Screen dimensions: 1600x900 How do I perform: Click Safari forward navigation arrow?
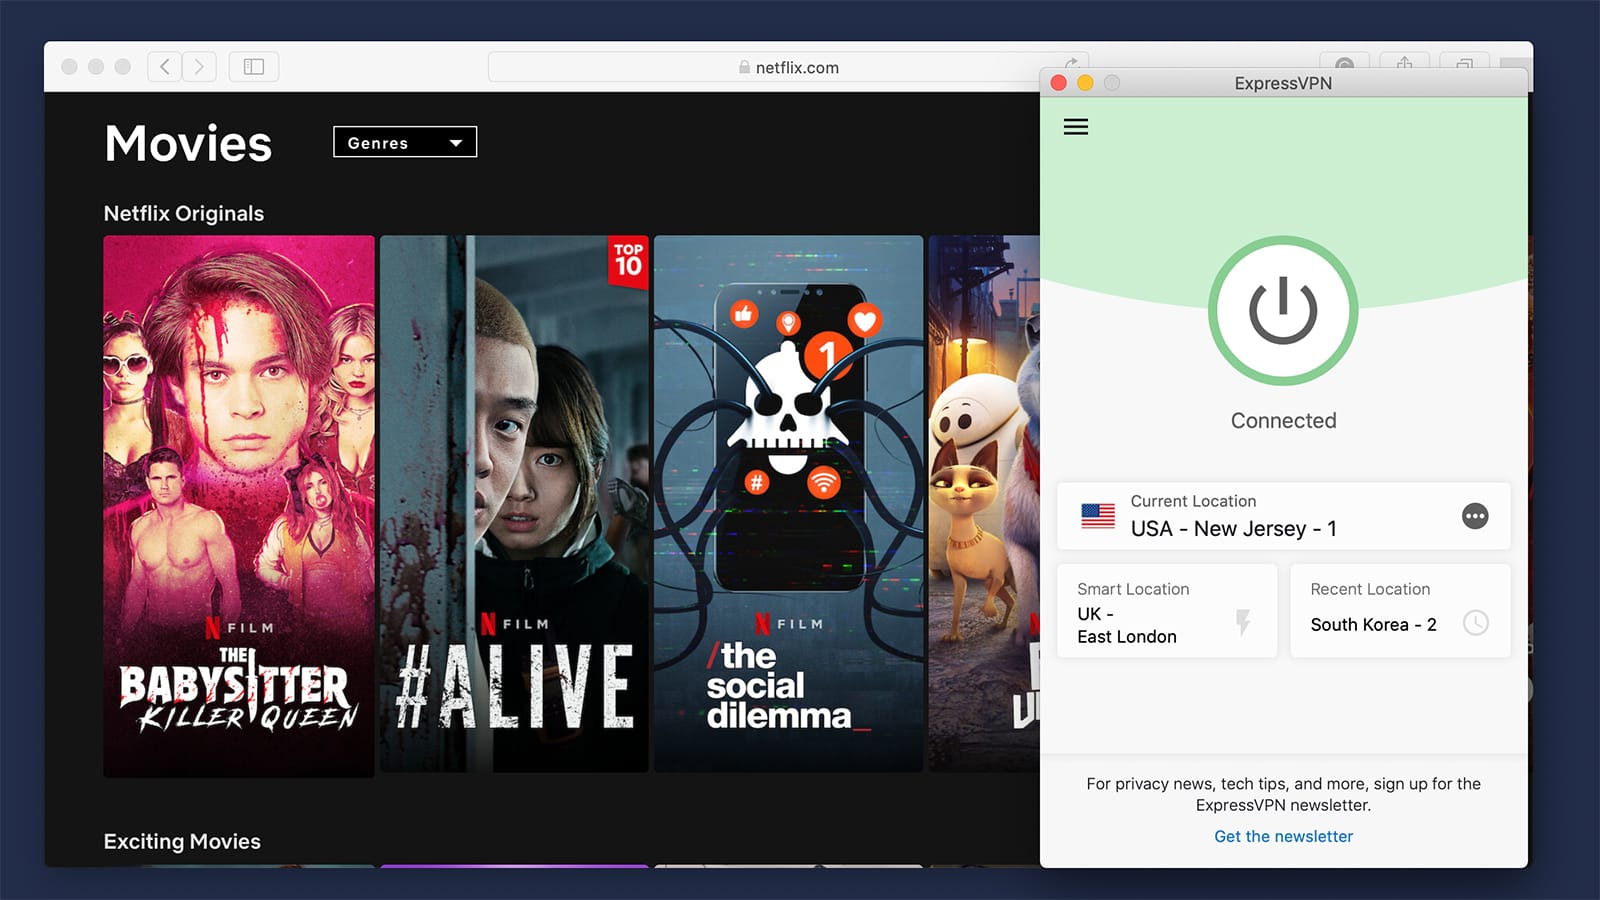tap(199, 67)
